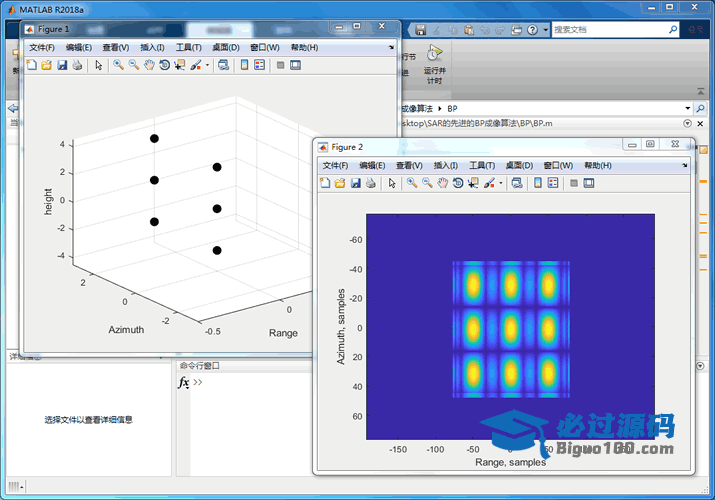Click the MATLAB help question mark button

(534, 30)
